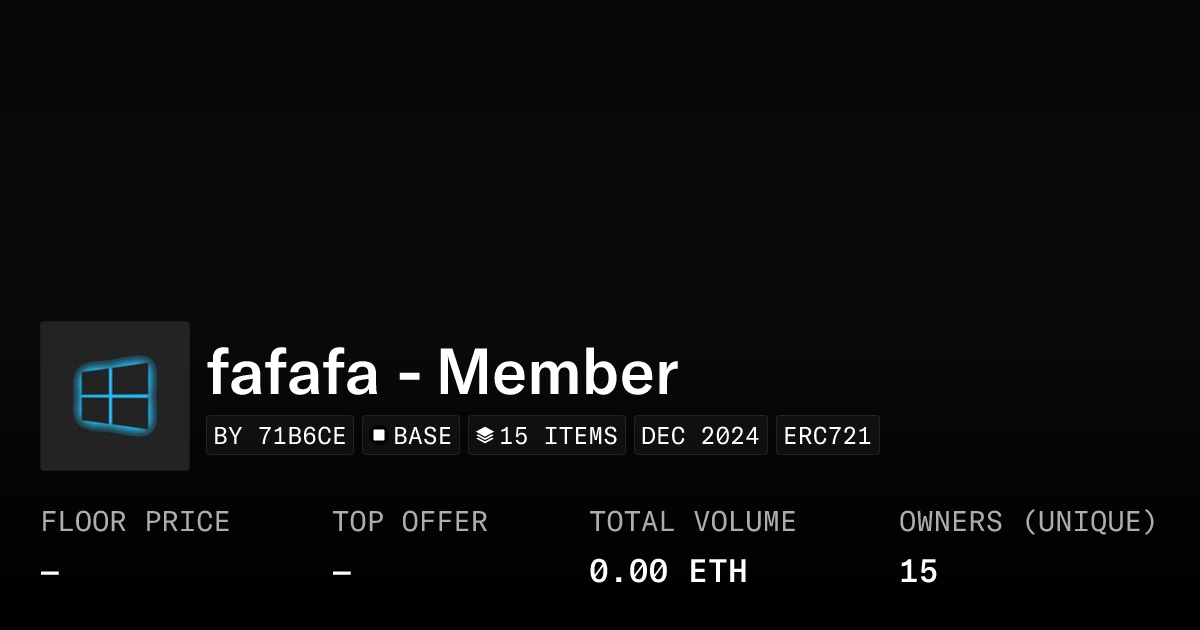1200x630 pixels.
Task: Click the "ETH" currency unit
Action: pyautogui.click(x=718, y=572)
